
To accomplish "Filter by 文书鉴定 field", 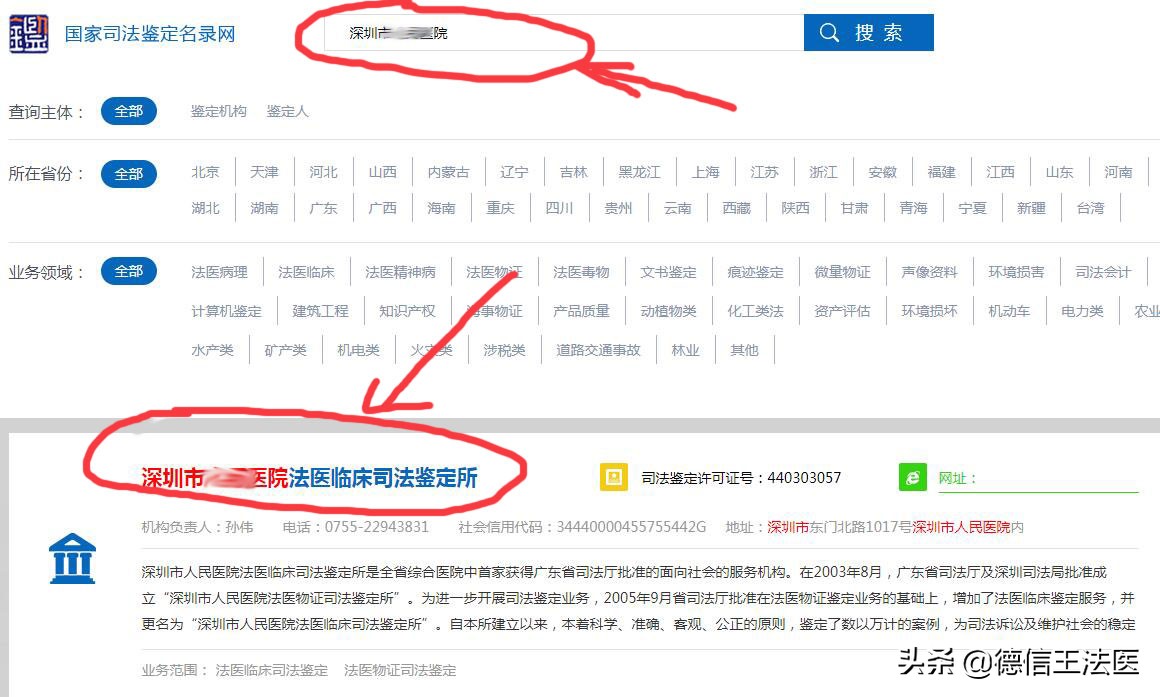I will (x=668, y=272).
